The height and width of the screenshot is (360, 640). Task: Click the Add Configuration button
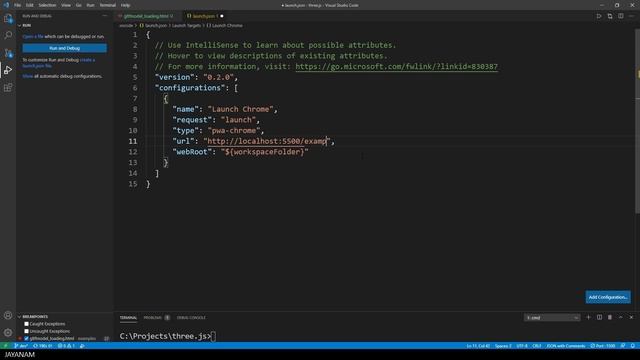tap(608, 297)
